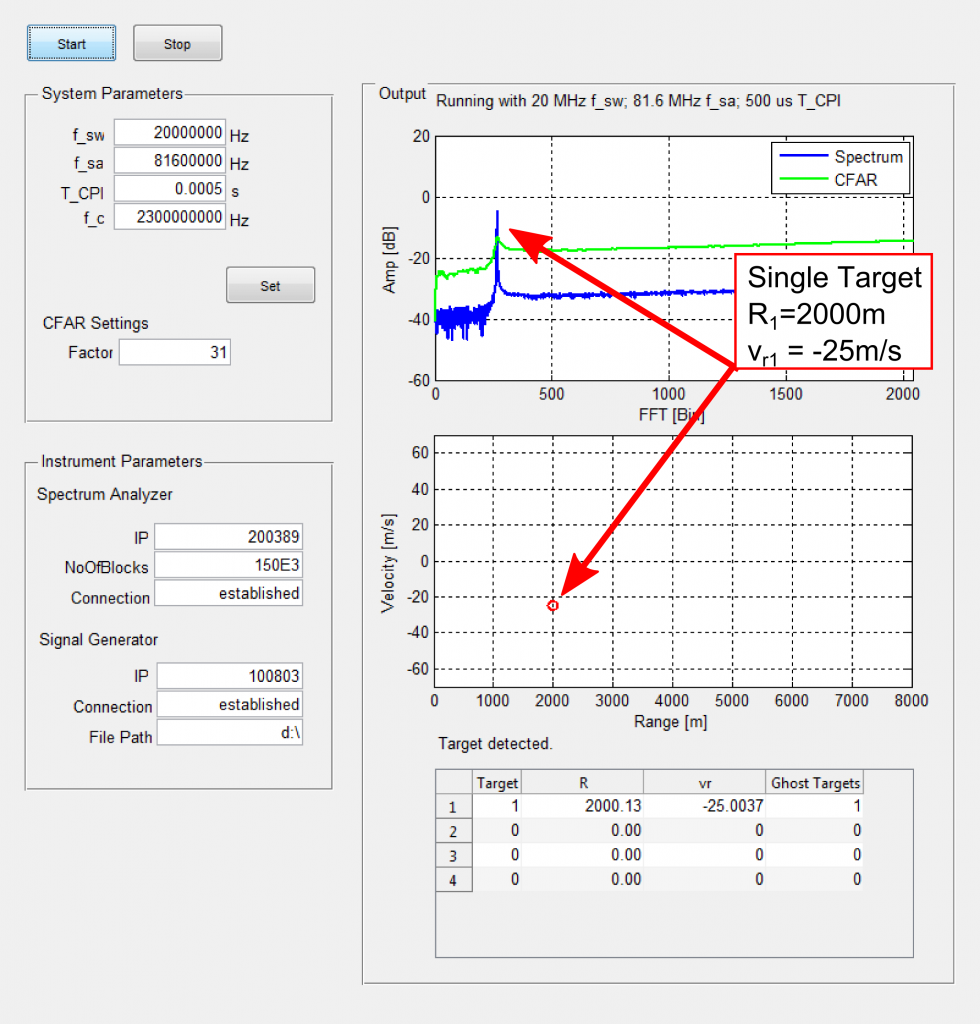980x1024 pixels.
Task: Click the f_sw frequency input field
Action: click(x=169, y=132)
